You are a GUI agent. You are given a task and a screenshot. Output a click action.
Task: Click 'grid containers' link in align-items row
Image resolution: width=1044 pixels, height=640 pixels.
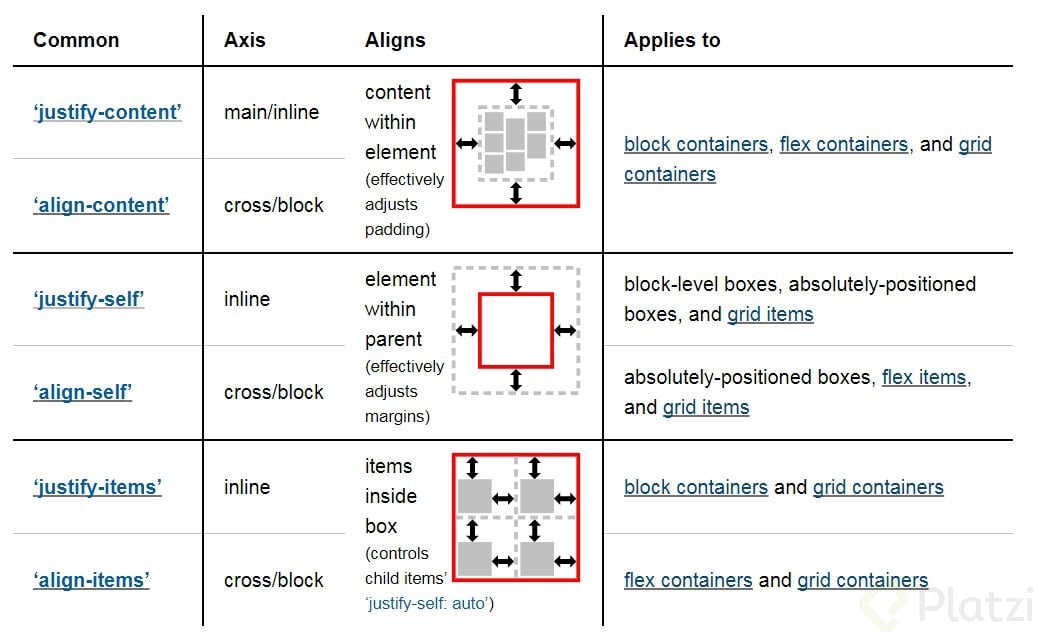862,580
